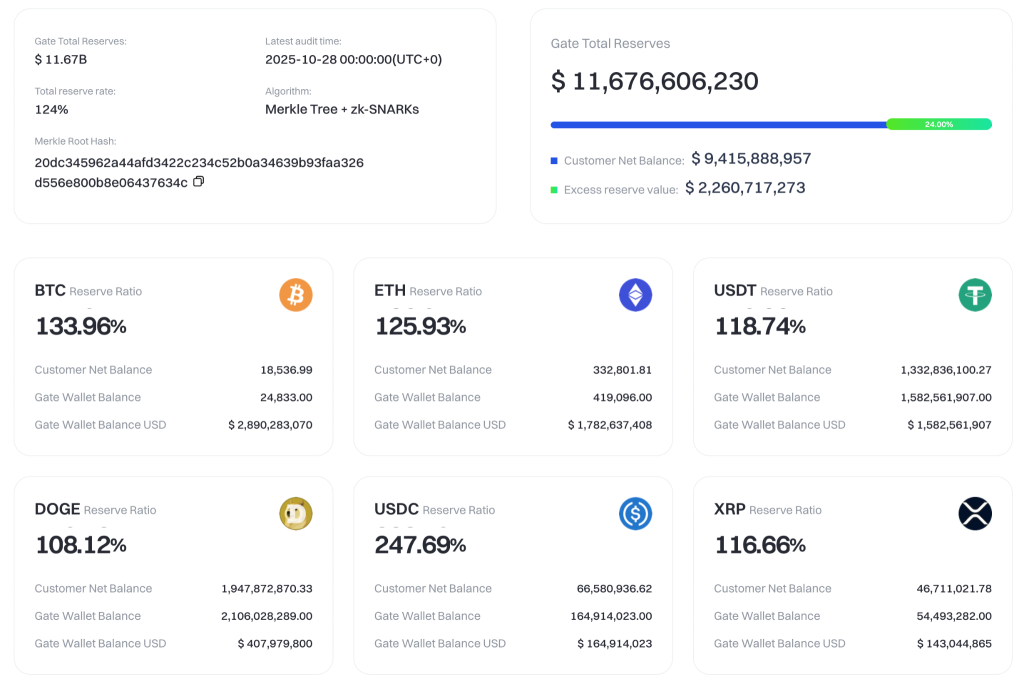Click the USDT Tether icon
1024x690 pixels.
click(x=975, y=294)
